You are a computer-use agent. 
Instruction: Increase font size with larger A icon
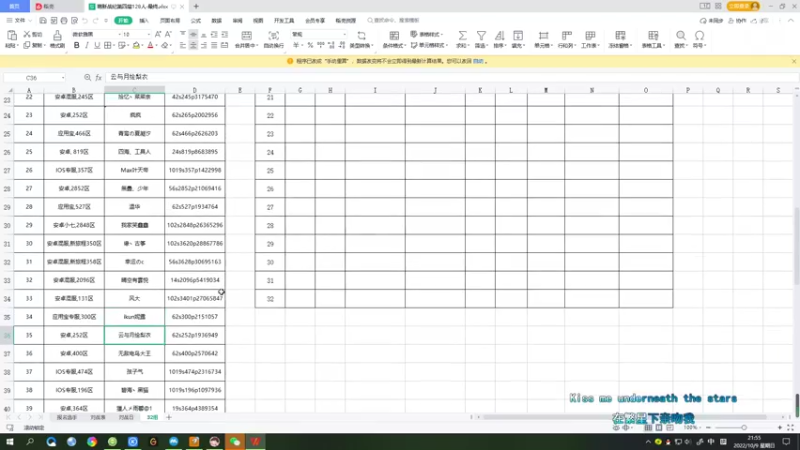pyautogui.click(x=158, y=34)
